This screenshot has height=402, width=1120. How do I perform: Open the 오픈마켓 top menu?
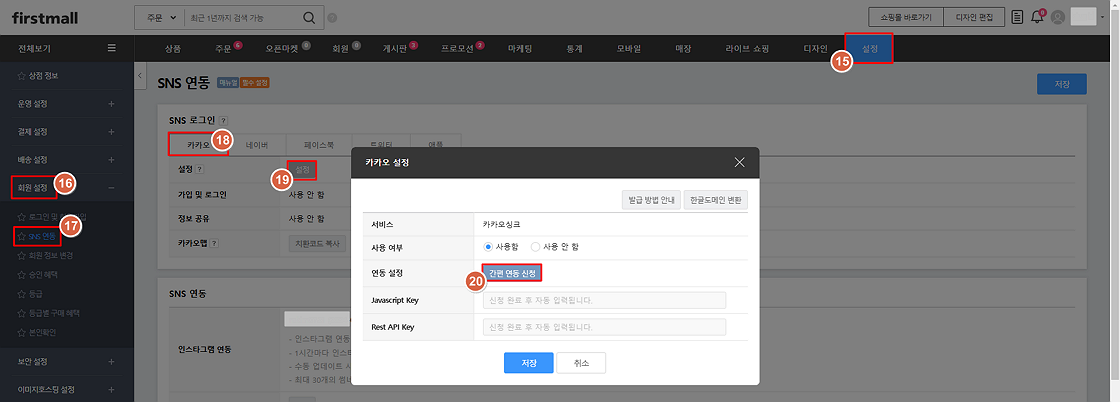tap(281, 49)
